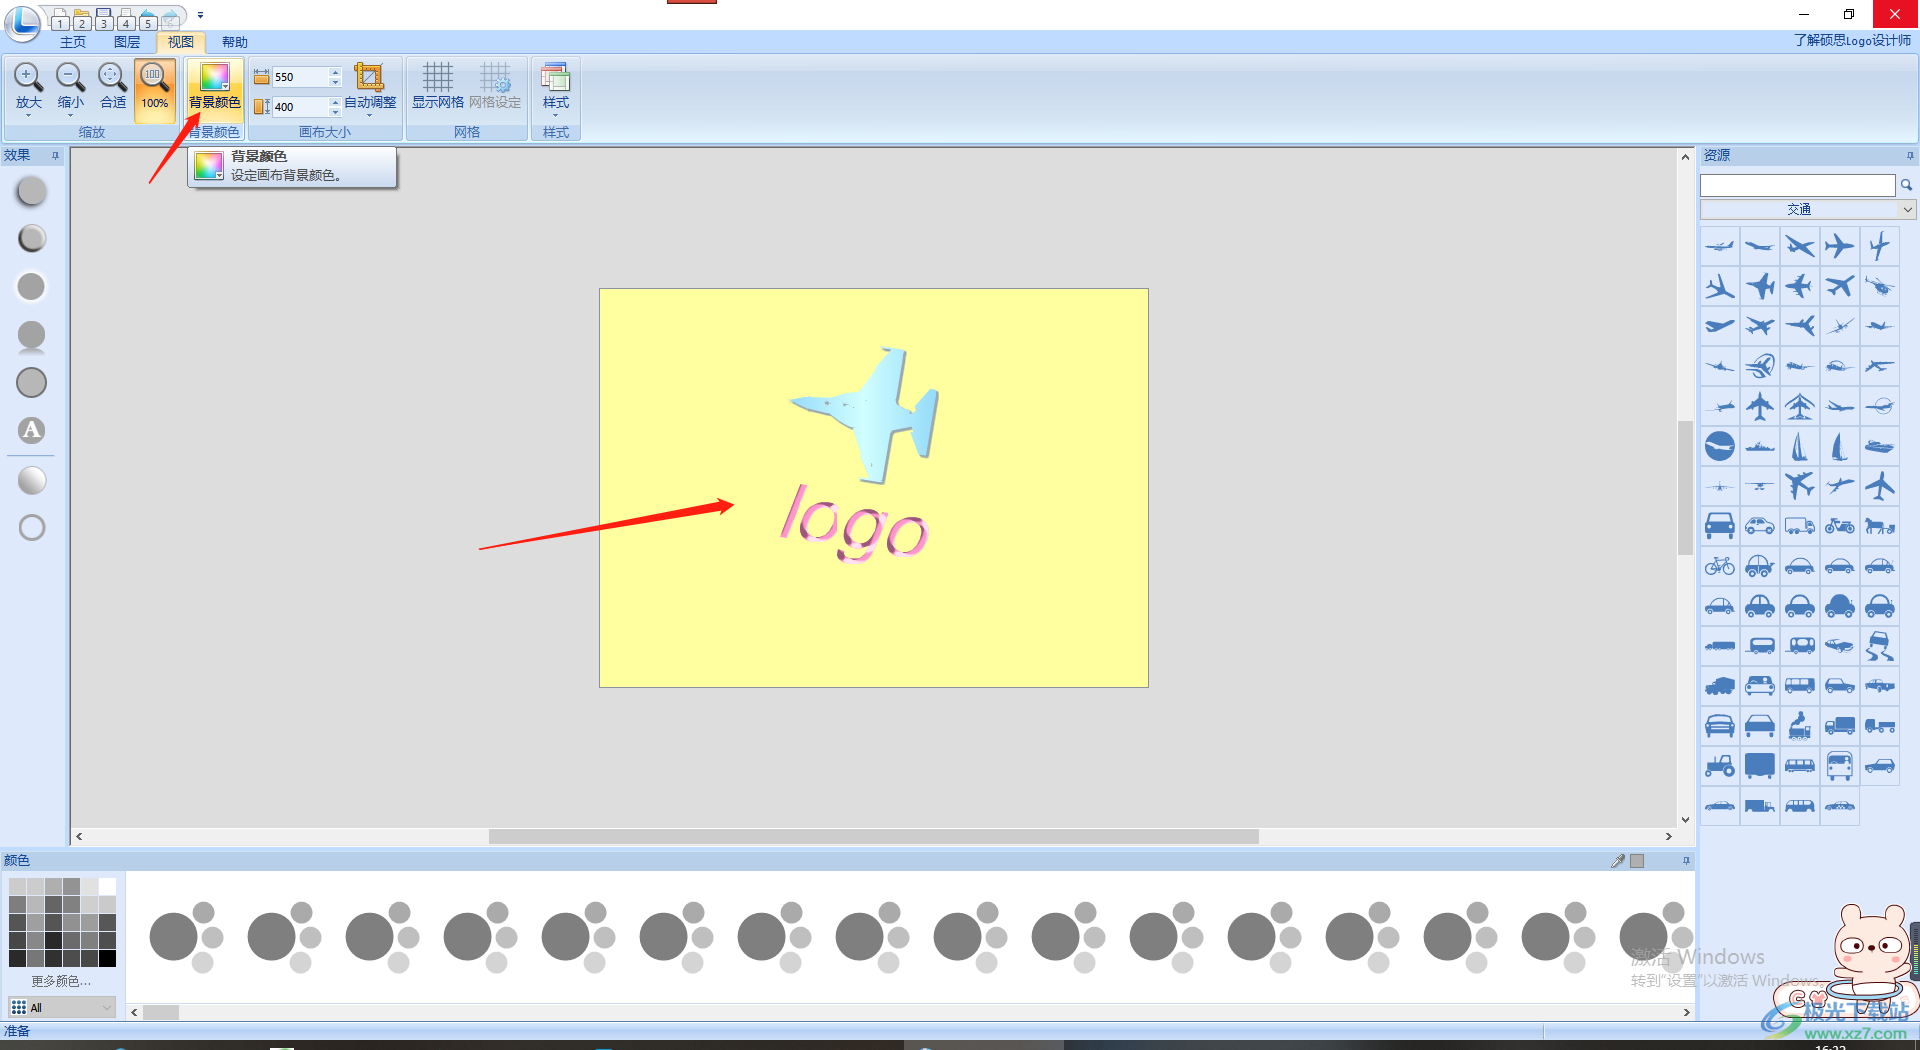Image resolution: width=1920 pixels, height=1050 pixels.
Task: Select the top-down airplane icon, first row
Action: pyautogui.click(x=1840, y=246)
